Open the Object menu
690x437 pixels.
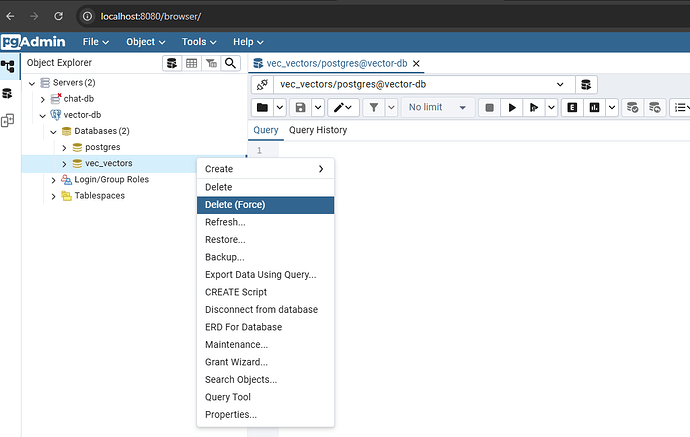[145, 42]
